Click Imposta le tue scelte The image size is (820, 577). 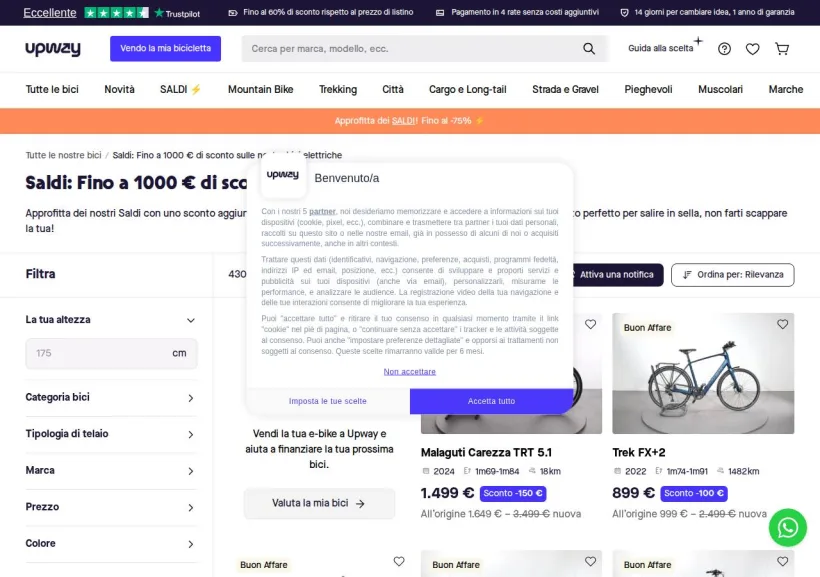tap(328, 401)
